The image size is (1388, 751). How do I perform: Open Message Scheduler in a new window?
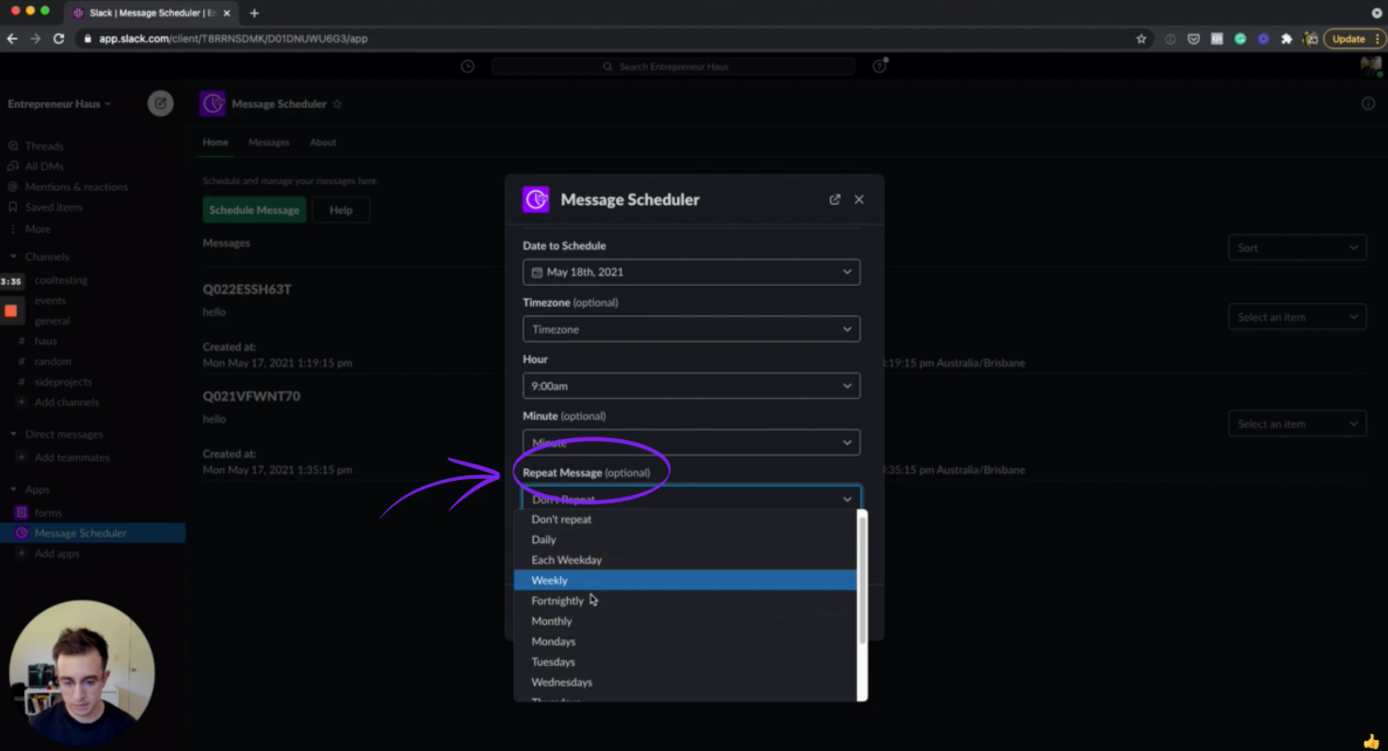pyautogui.click(x=834, y=199)
